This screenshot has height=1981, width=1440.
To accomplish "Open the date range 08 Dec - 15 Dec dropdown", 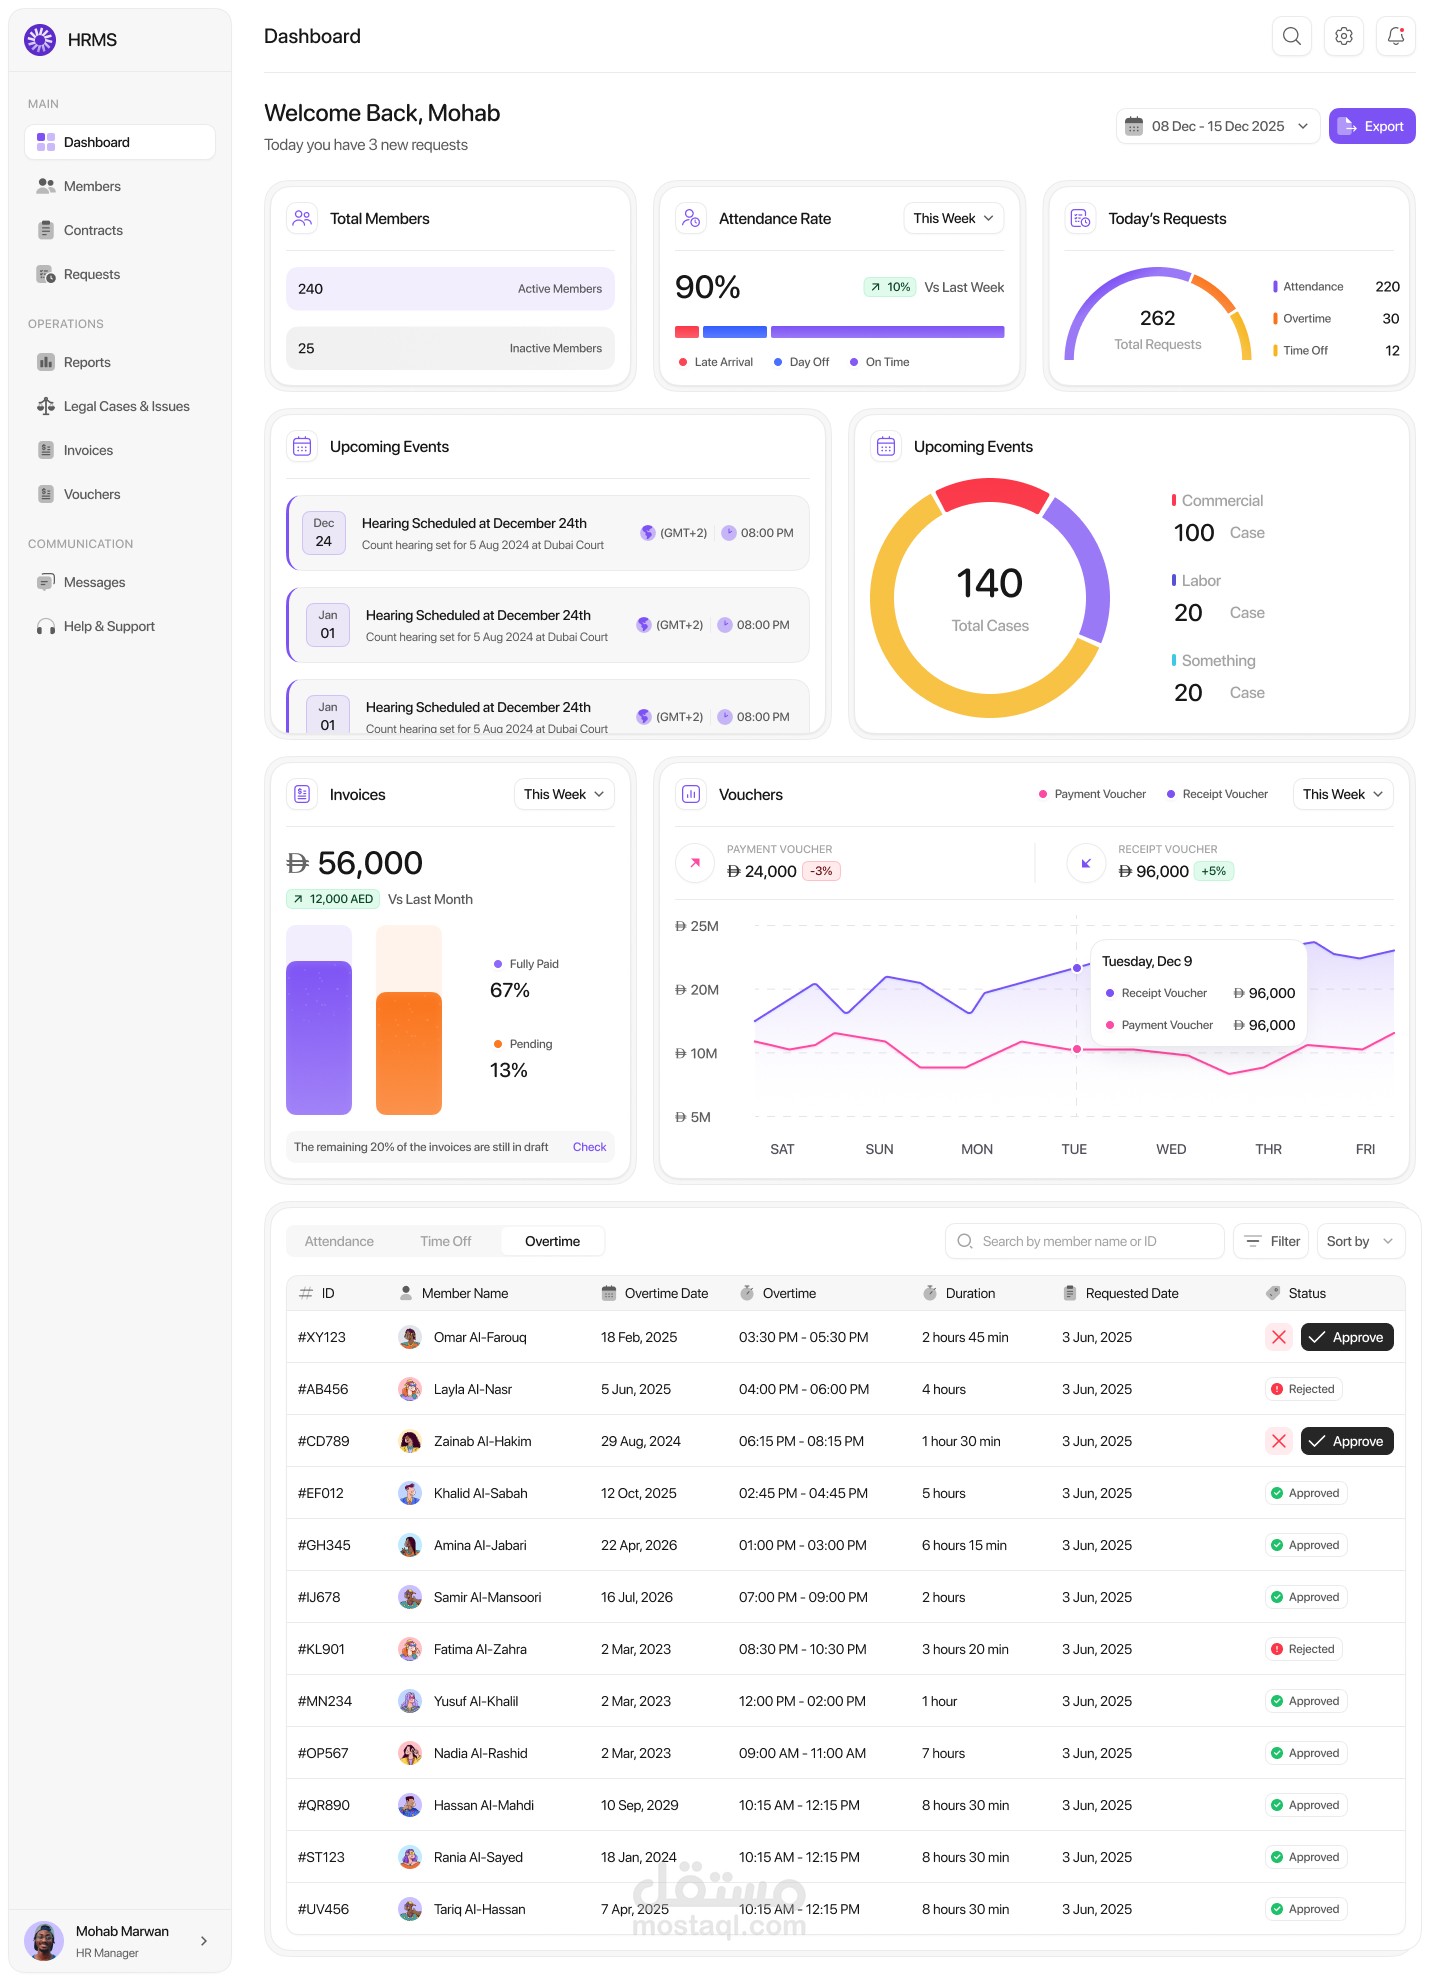I will click(x=1218, y=126).
